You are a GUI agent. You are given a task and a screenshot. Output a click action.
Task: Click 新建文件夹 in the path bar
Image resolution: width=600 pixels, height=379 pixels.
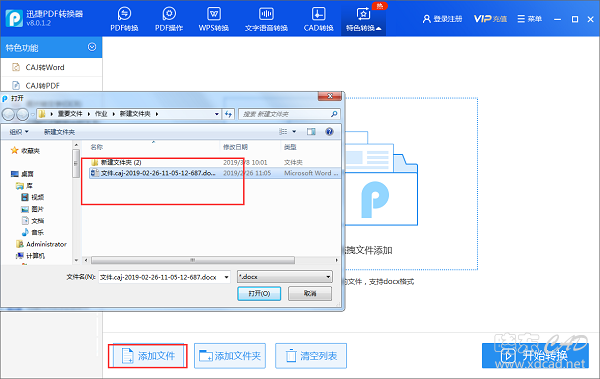click(135, 114)
